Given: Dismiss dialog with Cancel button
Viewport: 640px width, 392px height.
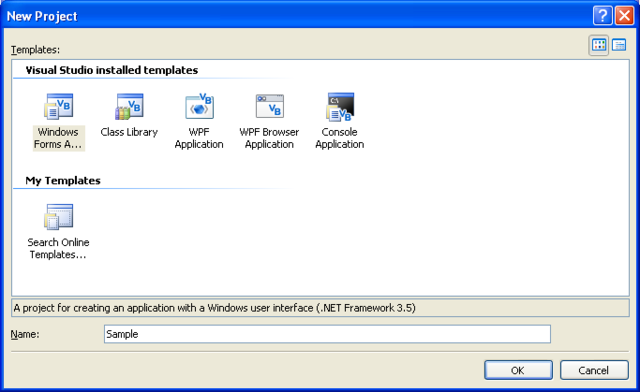Looking at the screenshot, I should (594, 370).
